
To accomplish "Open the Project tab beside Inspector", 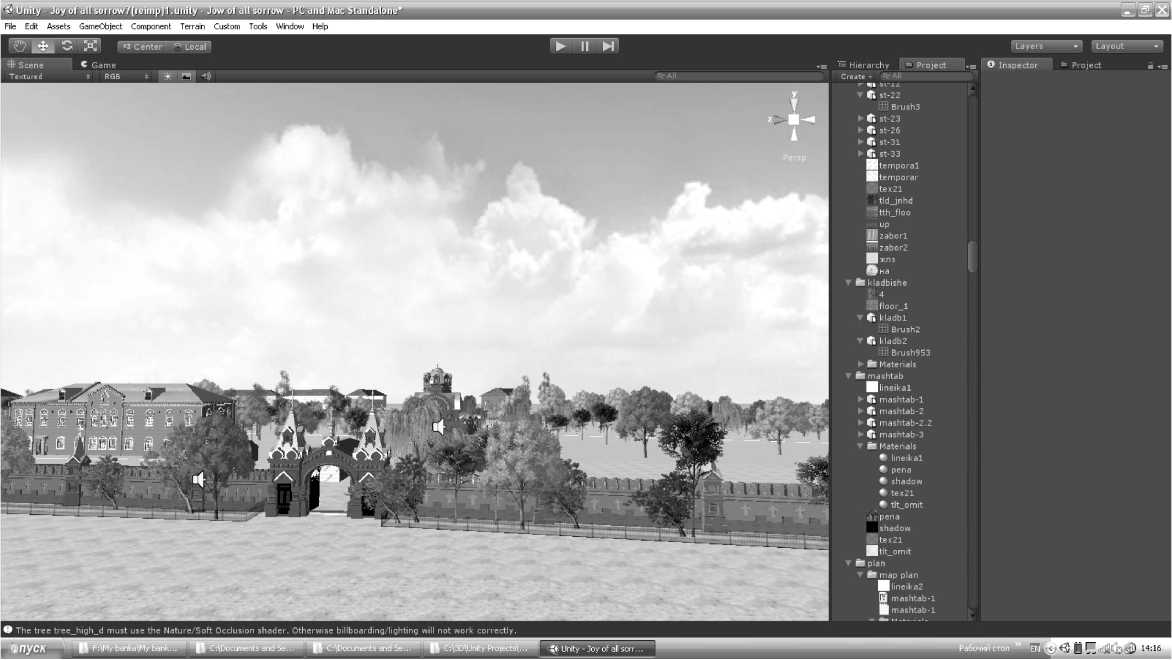I will tap(1081, 65).
